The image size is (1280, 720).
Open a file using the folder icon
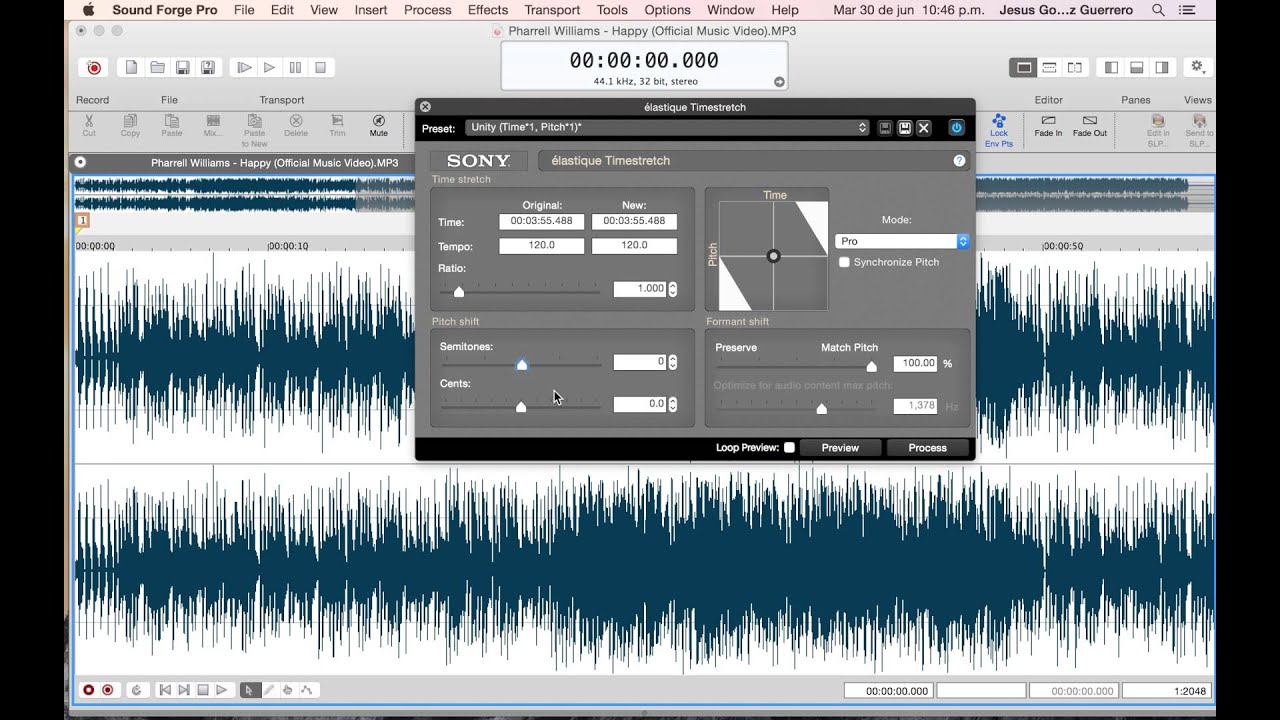(157, 68)
